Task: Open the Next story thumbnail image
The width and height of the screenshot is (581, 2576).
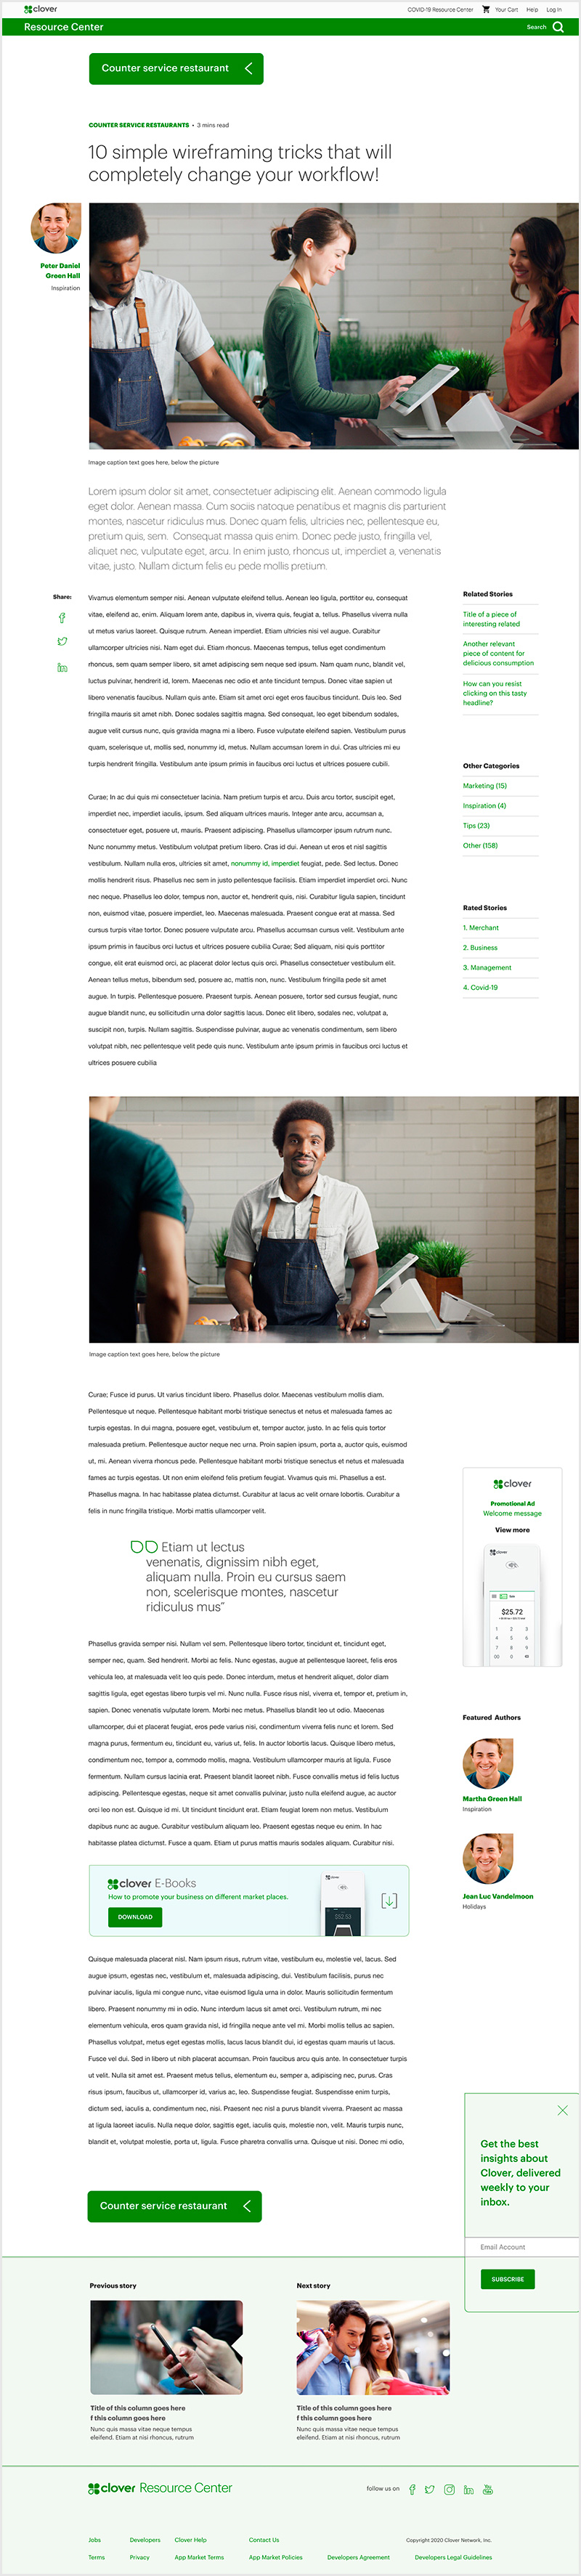Action: point(373,2346)
